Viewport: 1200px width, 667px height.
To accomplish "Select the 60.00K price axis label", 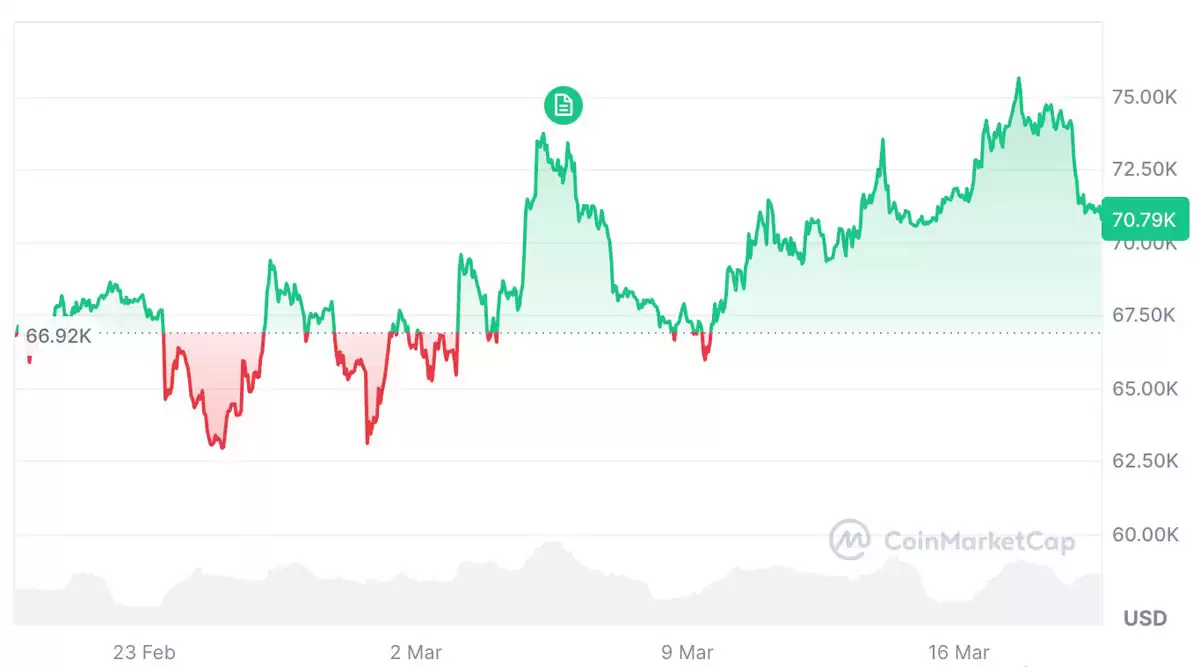I will tap(1144, 534).
